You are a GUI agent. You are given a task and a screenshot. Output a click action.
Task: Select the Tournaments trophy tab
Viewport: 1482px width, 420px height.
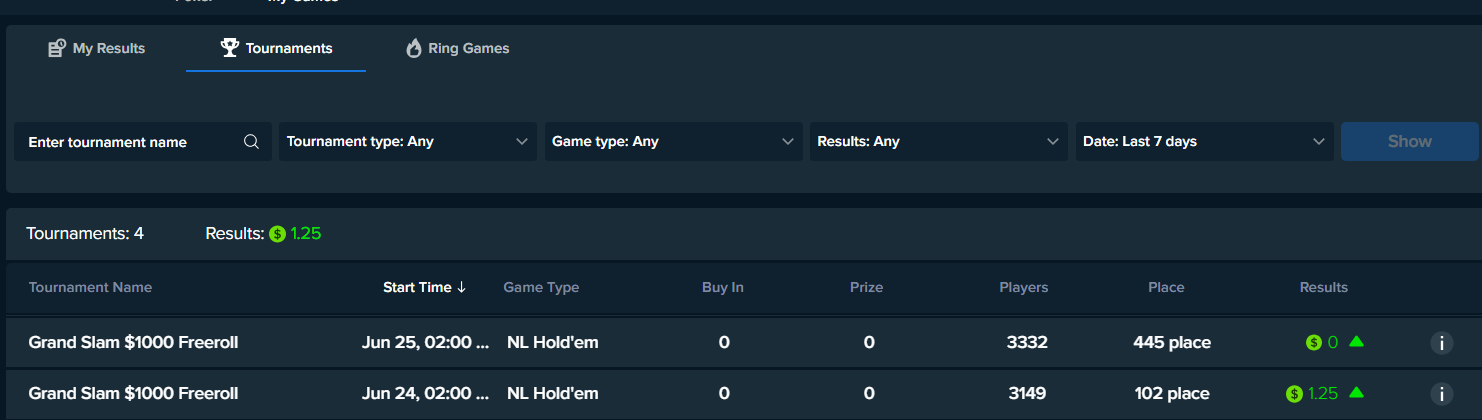coord(276,48)
